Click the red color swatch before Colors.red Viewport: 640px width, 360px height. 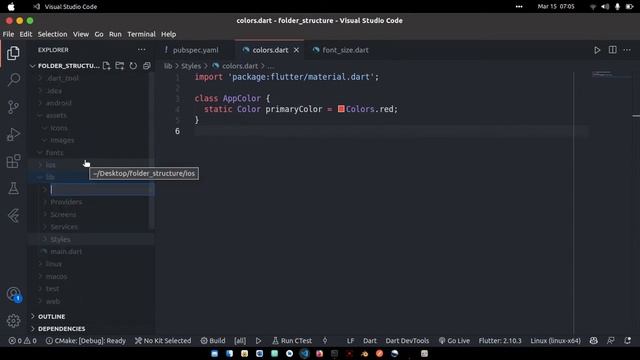pyautogui.click(x=341, y=109)
